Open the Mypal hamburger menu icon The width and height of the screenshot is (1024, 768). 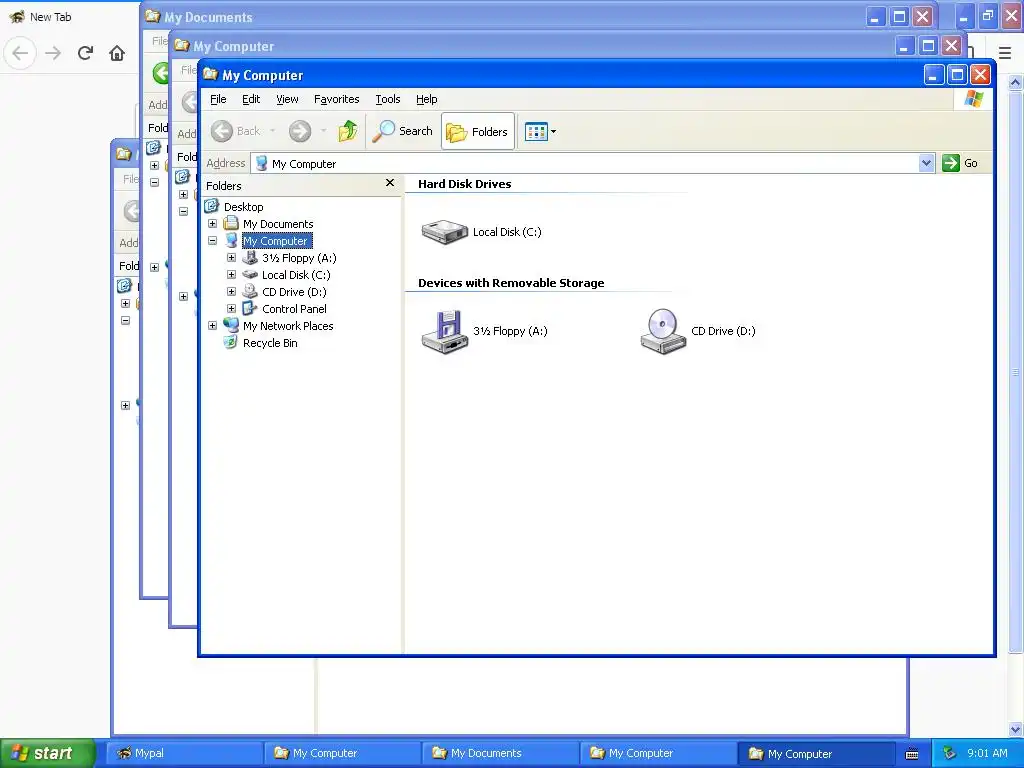tap(1005, 53)
